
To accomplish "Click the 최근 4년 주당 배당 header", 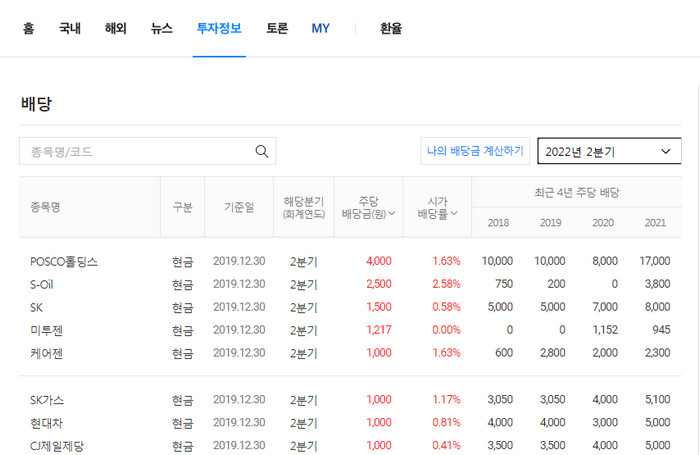I will pos(577,192).
